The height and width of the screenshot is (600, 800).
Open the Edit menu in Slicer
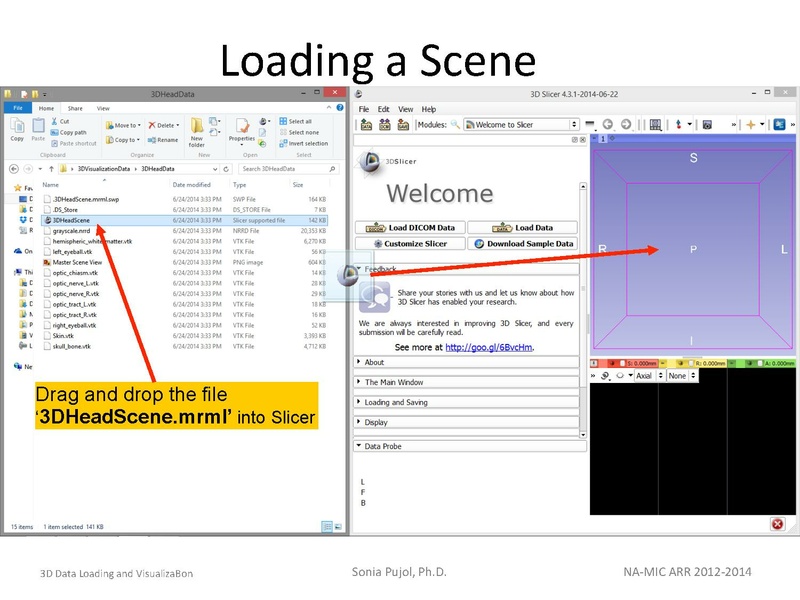[384, 109]
